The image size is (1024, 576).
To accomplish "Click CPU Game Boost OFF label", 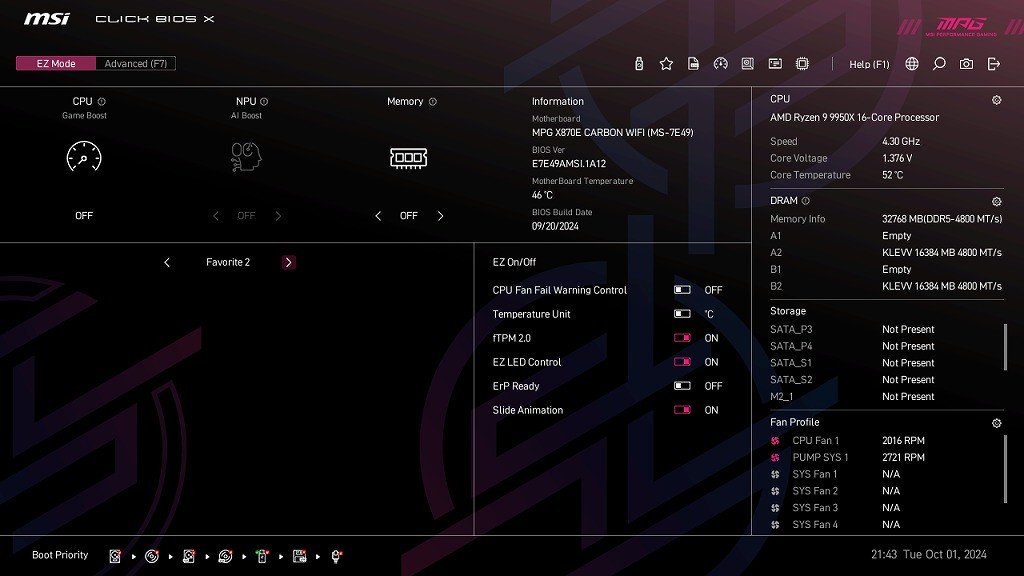I will (x=84, y=216).
